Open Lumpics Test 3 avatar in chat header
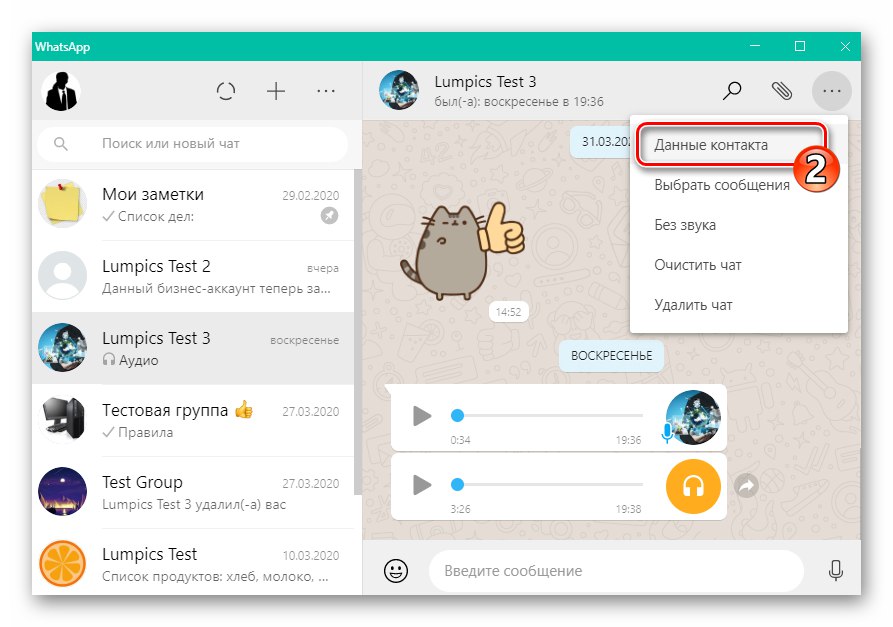The width and height of the screenshot is (893, 627). point(399,91)
